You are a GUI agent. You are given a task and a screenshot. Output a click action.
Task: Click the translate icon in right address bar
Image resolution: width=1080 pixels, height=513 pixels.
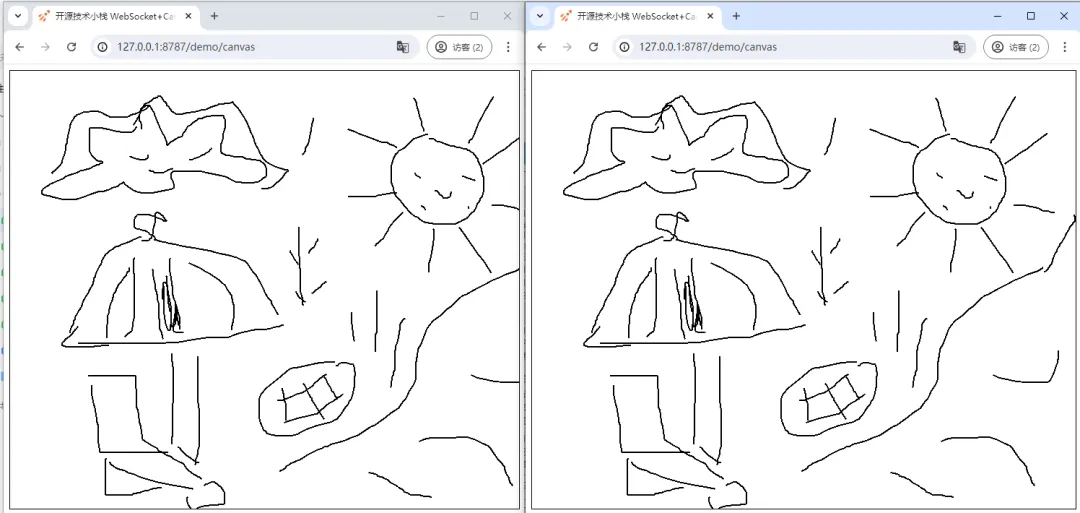tap(959, 47)
